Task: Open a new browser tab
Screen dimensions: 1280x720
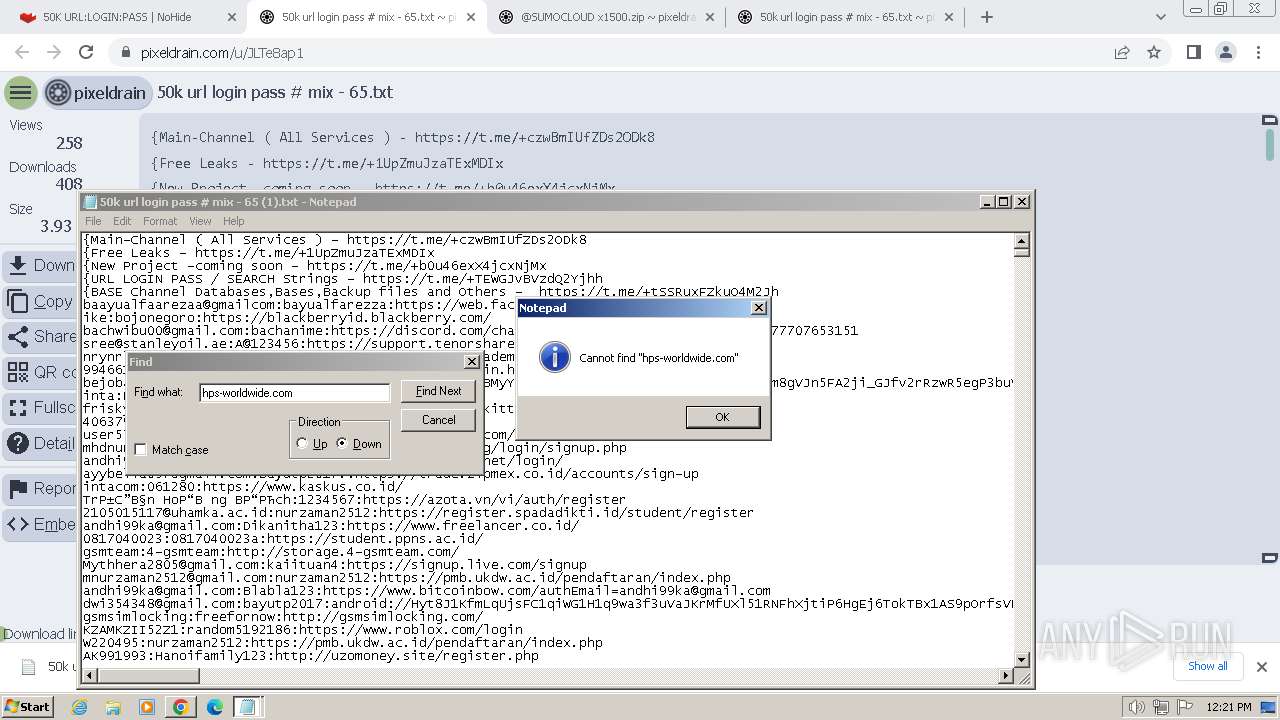Action: coord(987,17)
